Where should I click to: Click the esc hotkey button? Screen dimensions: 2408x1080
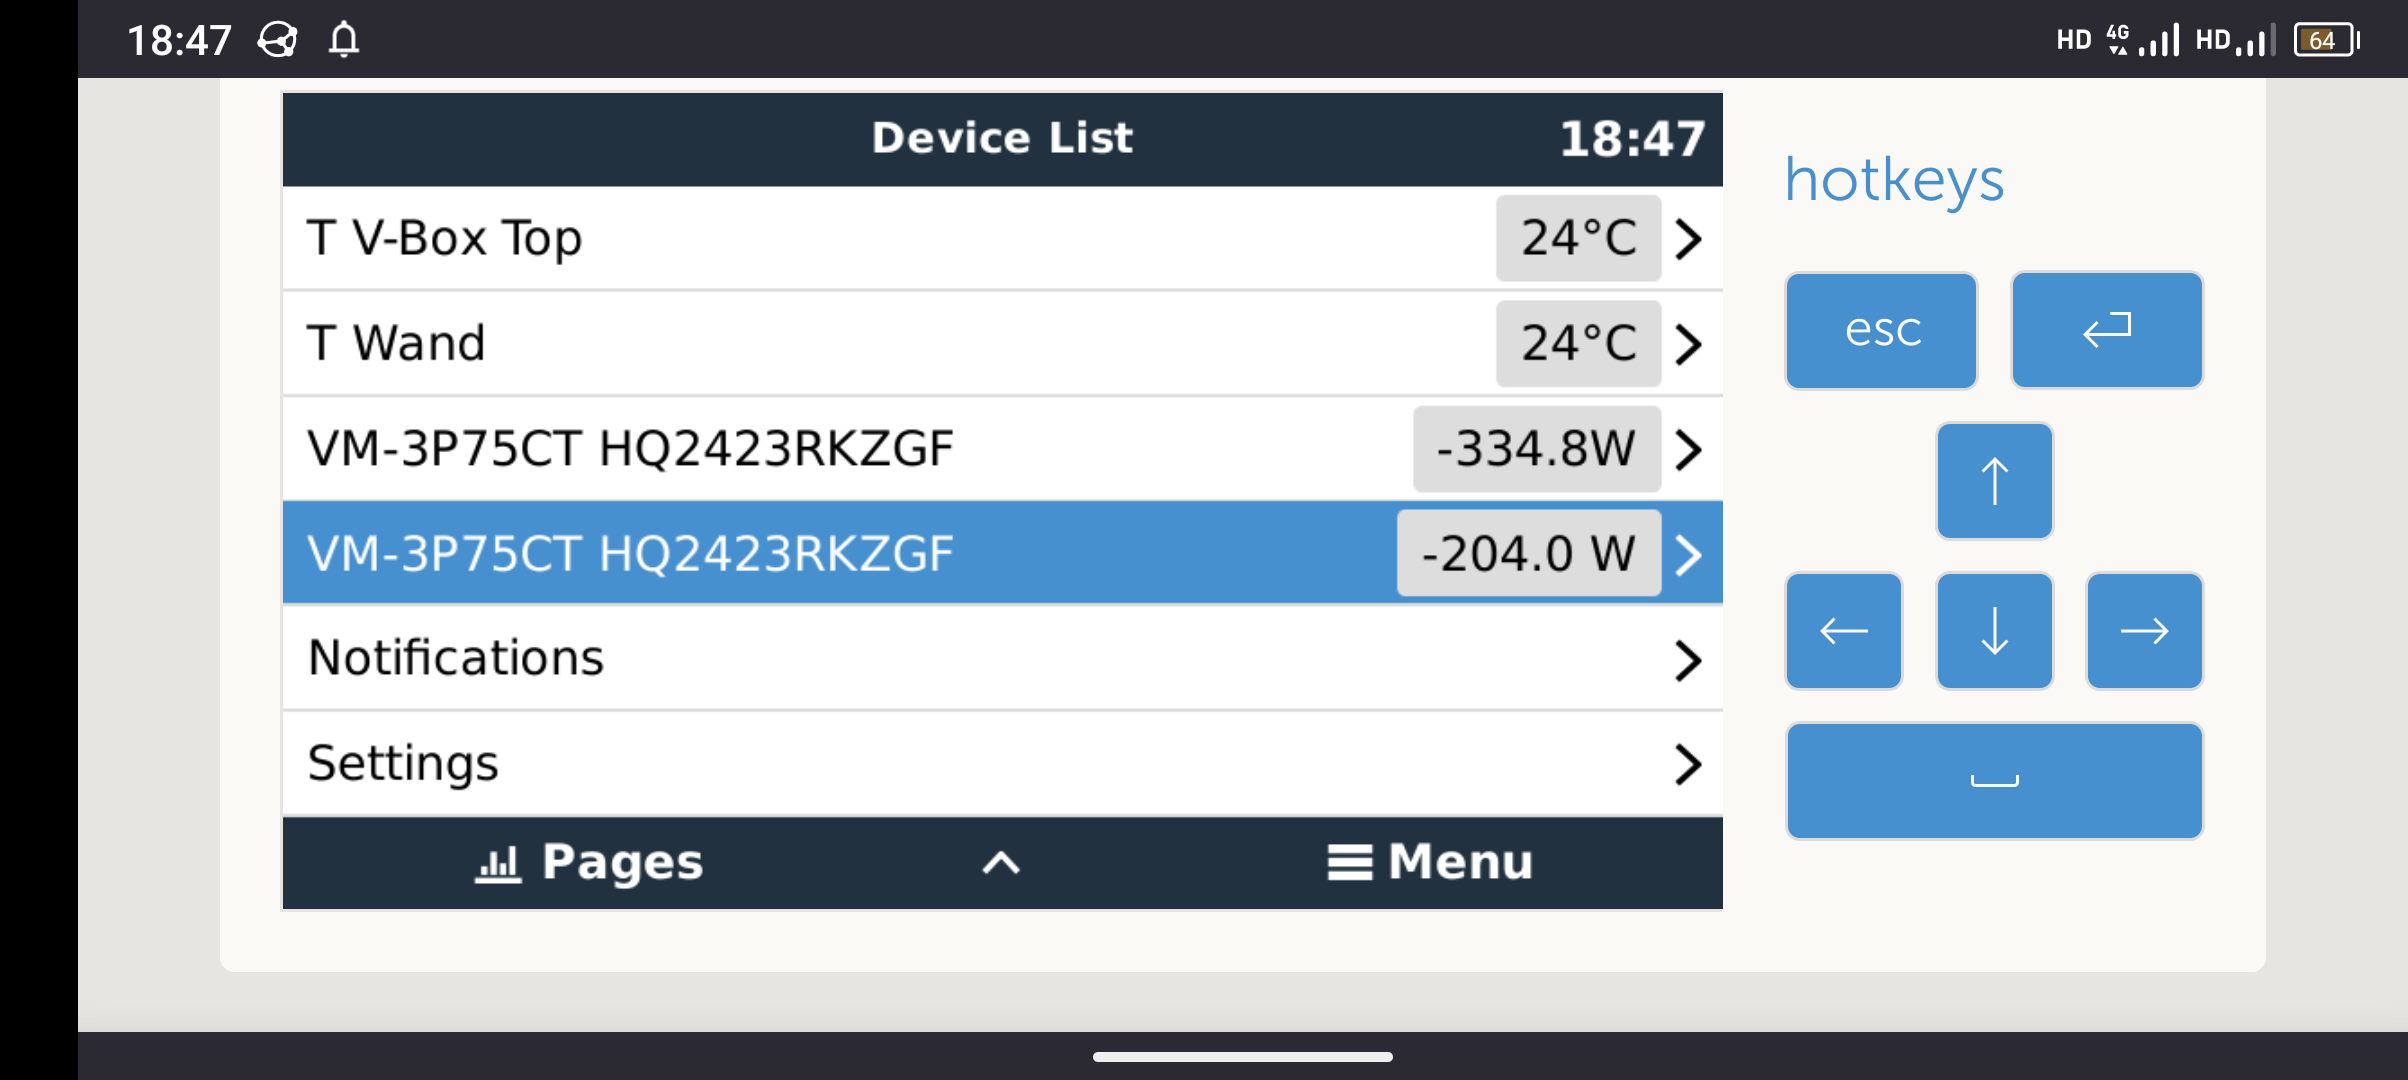coord(1881,330)
